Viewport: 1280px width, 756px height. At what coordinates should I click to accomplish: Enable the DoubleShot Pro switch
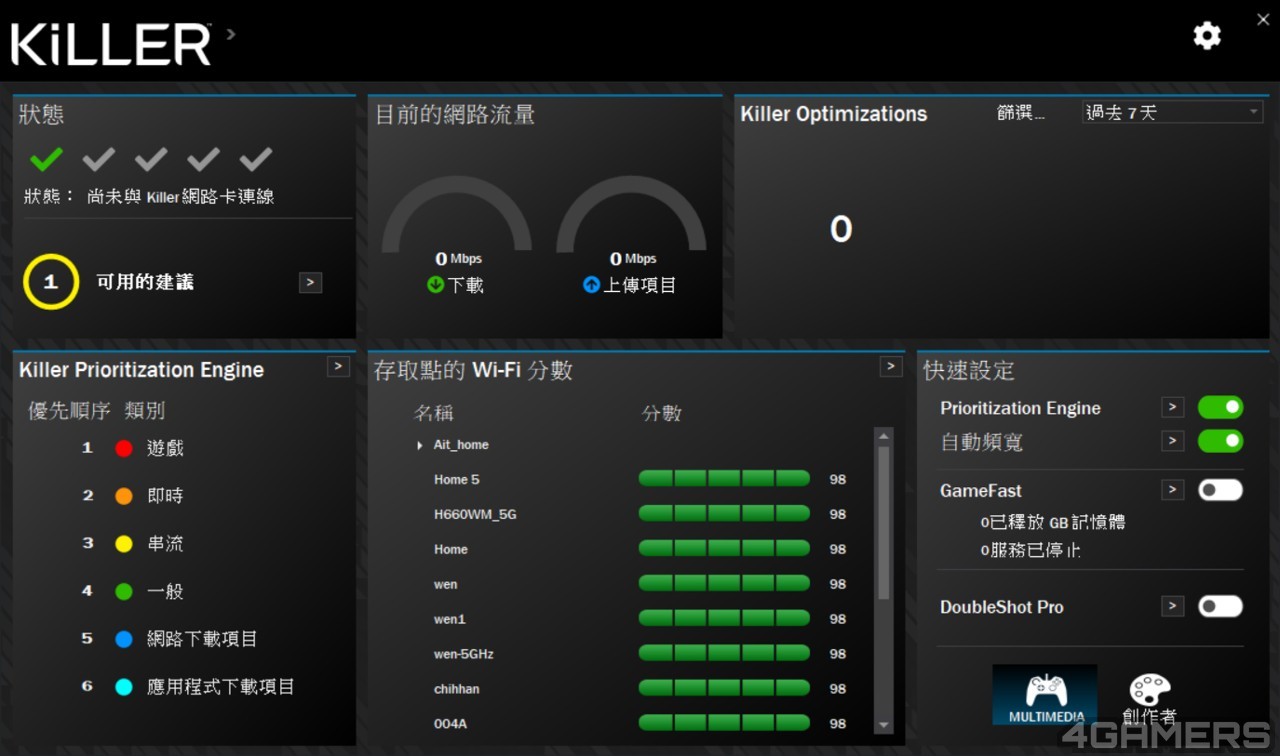(x=1220, y=606)
